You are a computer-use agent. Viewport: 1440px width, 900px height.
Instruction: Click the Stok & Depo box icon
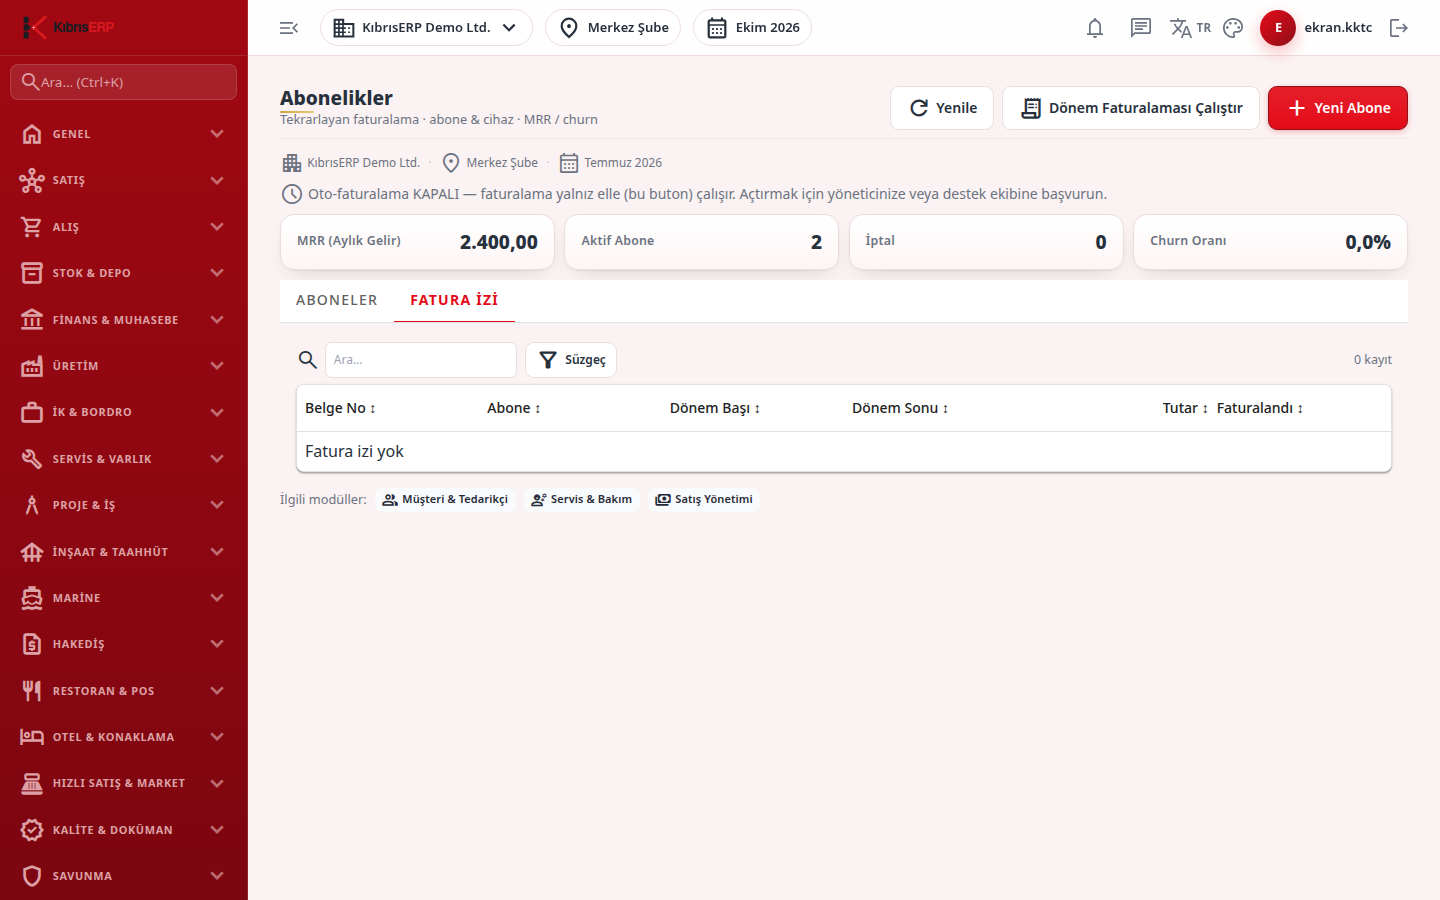32,273
